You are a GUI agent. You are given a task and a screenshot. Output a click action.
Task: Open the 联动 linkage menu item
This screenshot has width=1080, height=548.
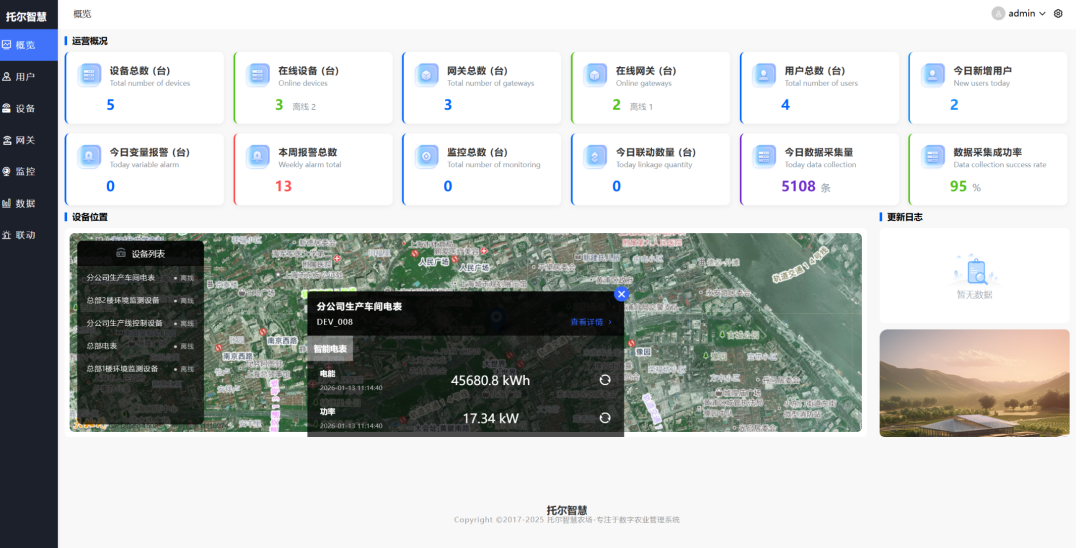(28, 235)
